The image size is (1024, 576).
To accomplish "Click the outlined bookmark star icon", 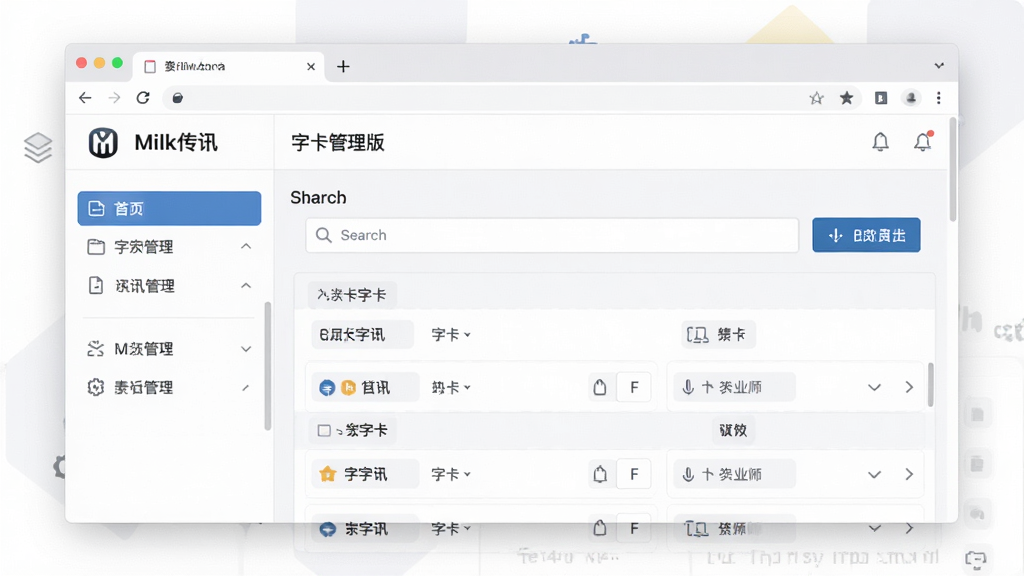I will click(x=816, y=98).
